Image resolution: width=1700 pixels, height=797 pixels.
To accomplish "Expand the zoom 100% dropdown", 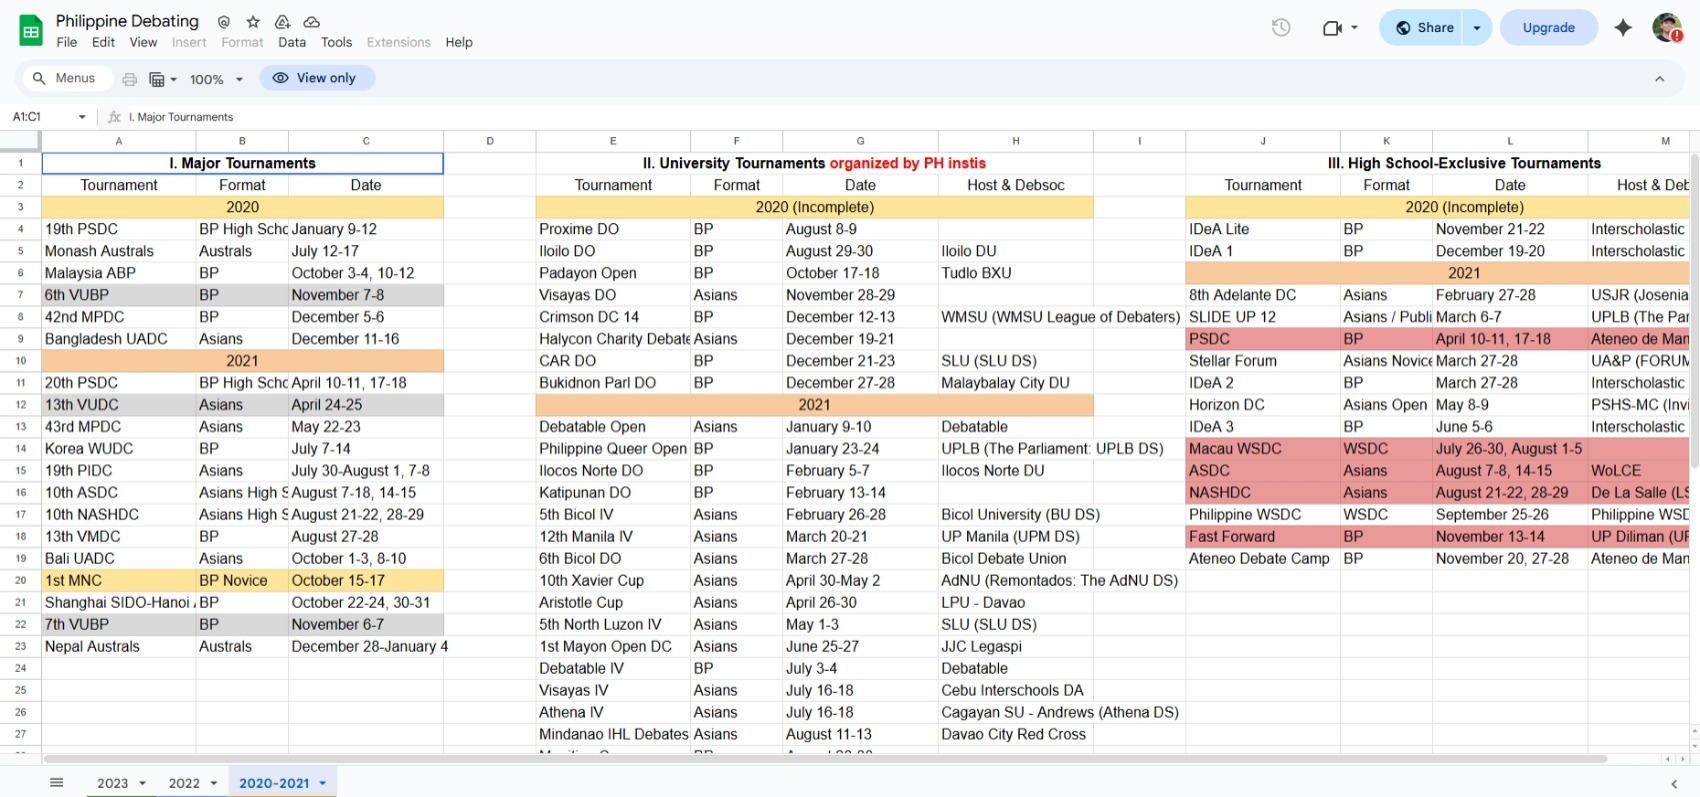I will (x=217, y=79).
